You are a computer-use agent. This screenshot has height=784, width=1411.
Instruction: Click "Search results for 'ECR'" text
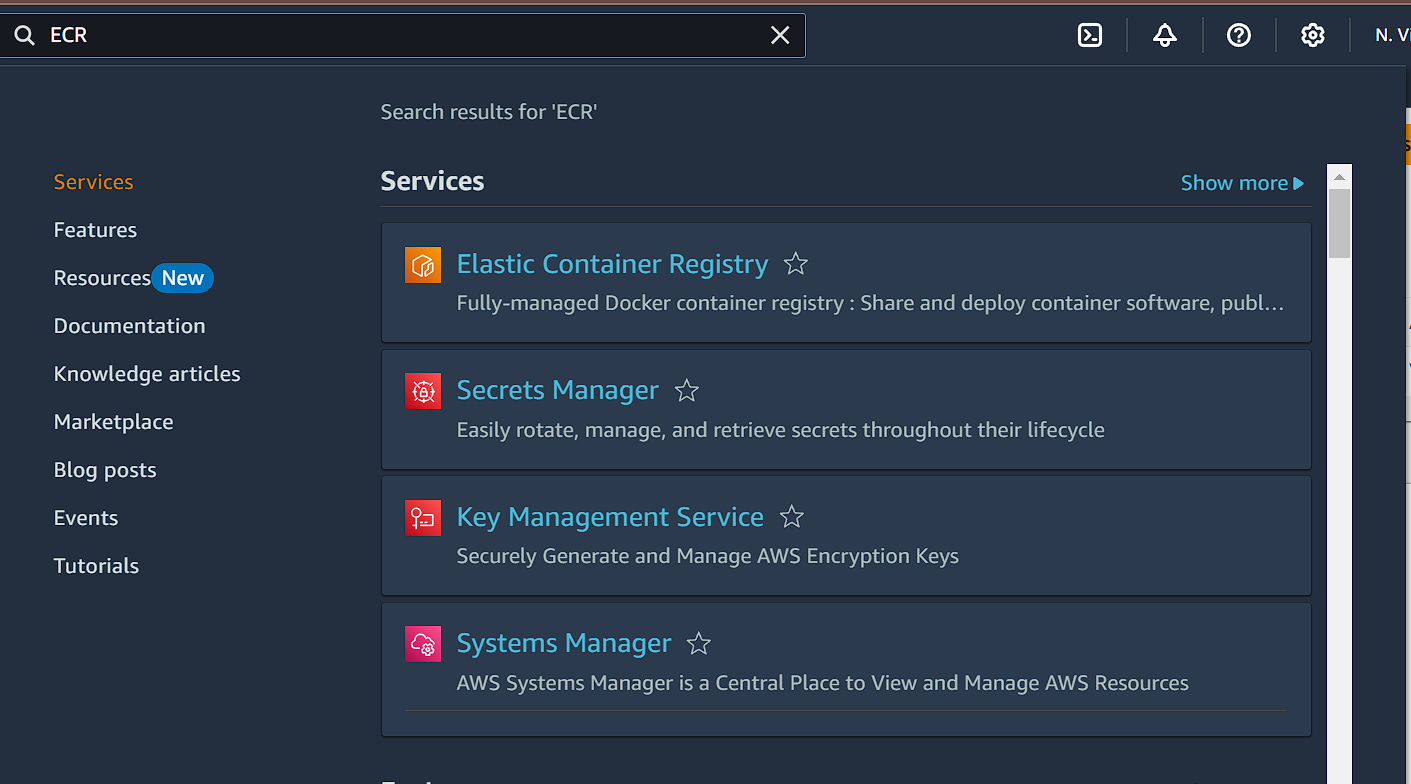489,112
